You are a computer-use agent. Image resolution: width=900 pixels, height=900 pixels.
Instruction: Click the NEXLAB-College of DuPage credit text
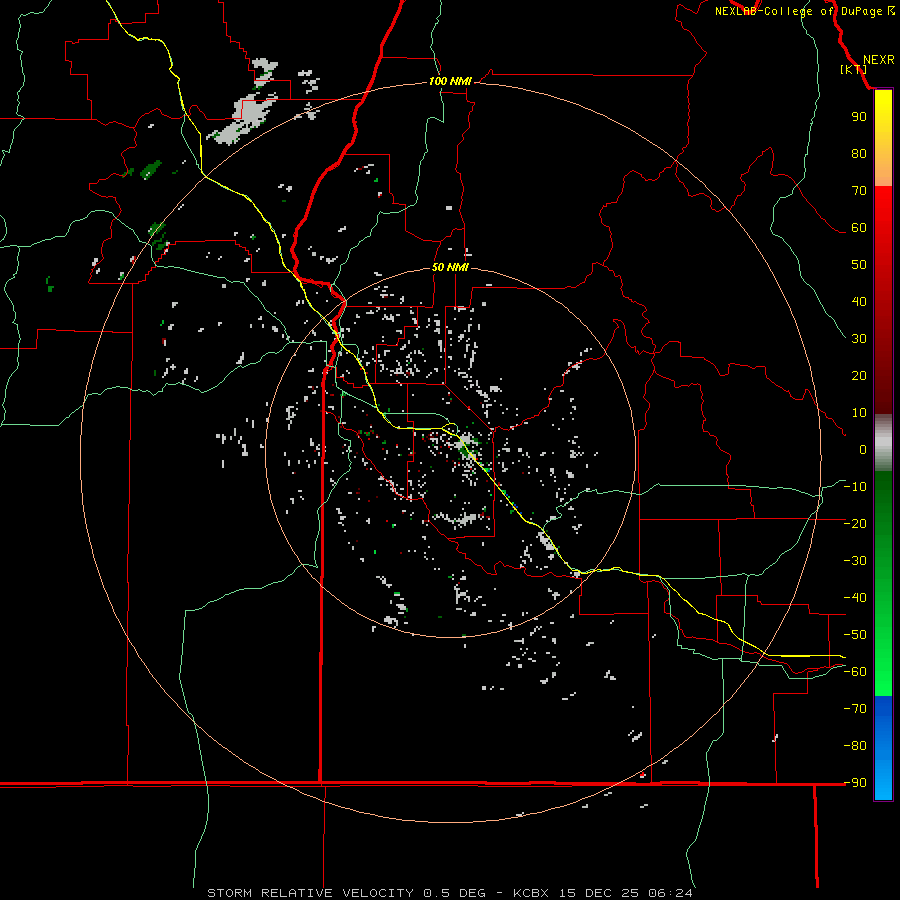pyautogui.click(x=804, y=11)
